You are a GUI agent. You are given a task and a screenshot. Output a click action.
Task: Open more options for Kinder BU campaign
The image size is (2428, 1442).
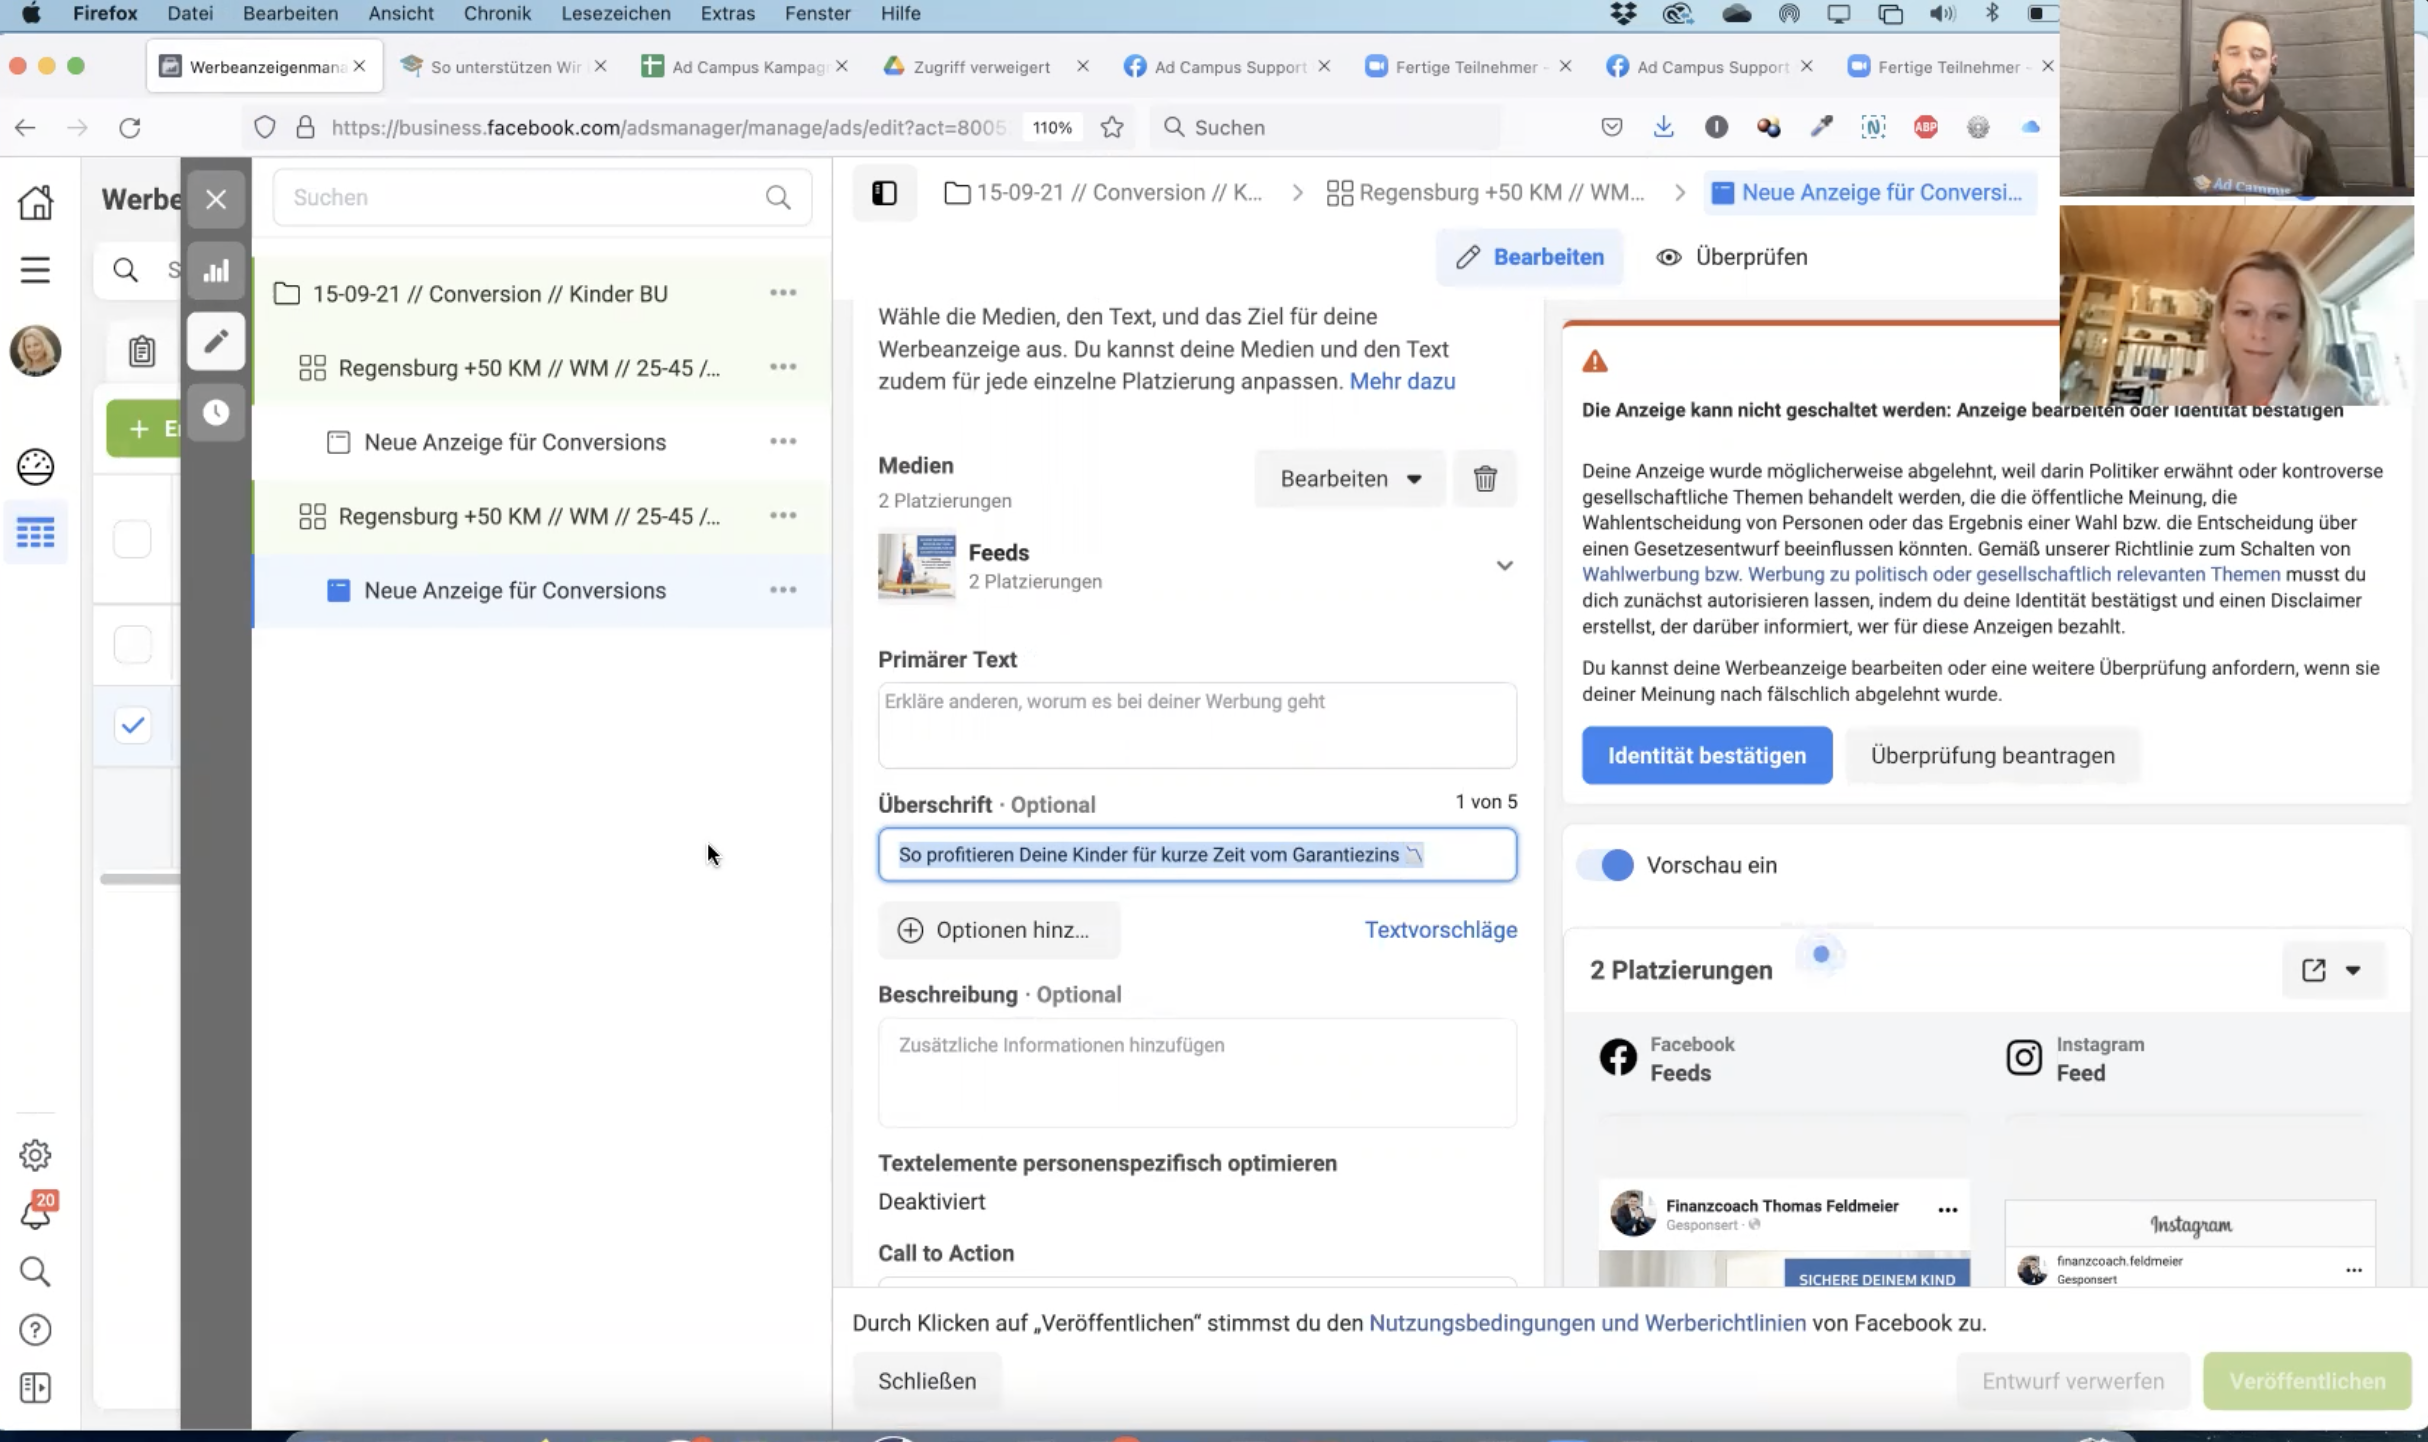click(783, 293)
